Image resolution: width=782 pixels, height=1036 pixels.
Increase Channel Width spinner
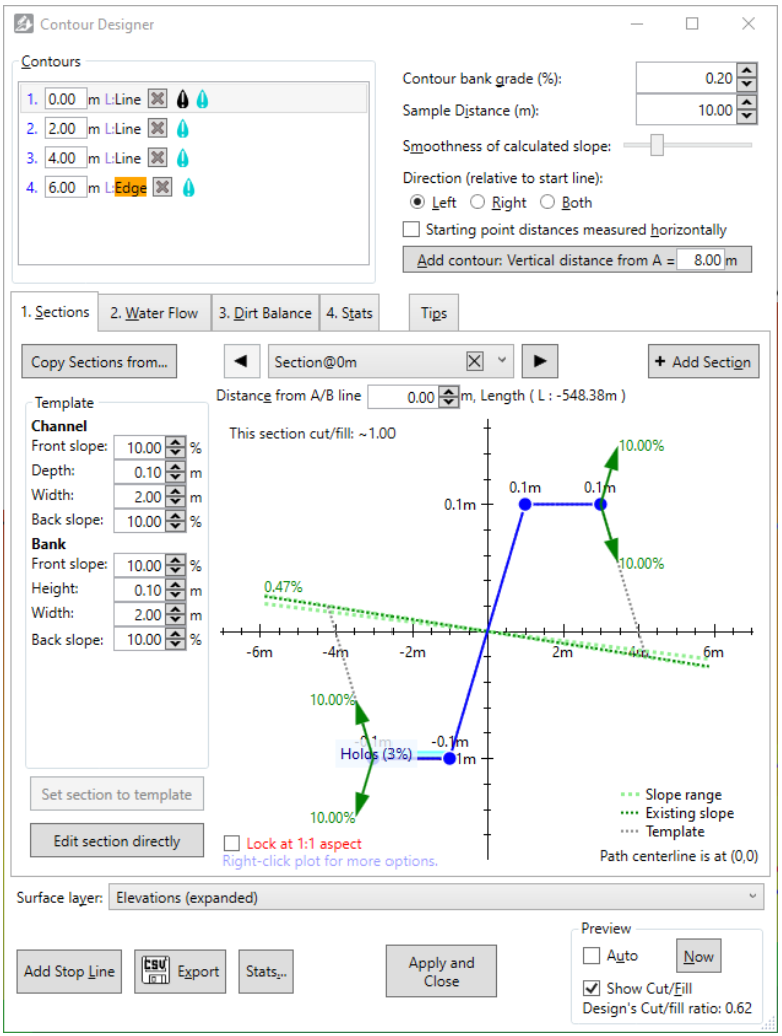pyautogui.click(x=175, y=492)
